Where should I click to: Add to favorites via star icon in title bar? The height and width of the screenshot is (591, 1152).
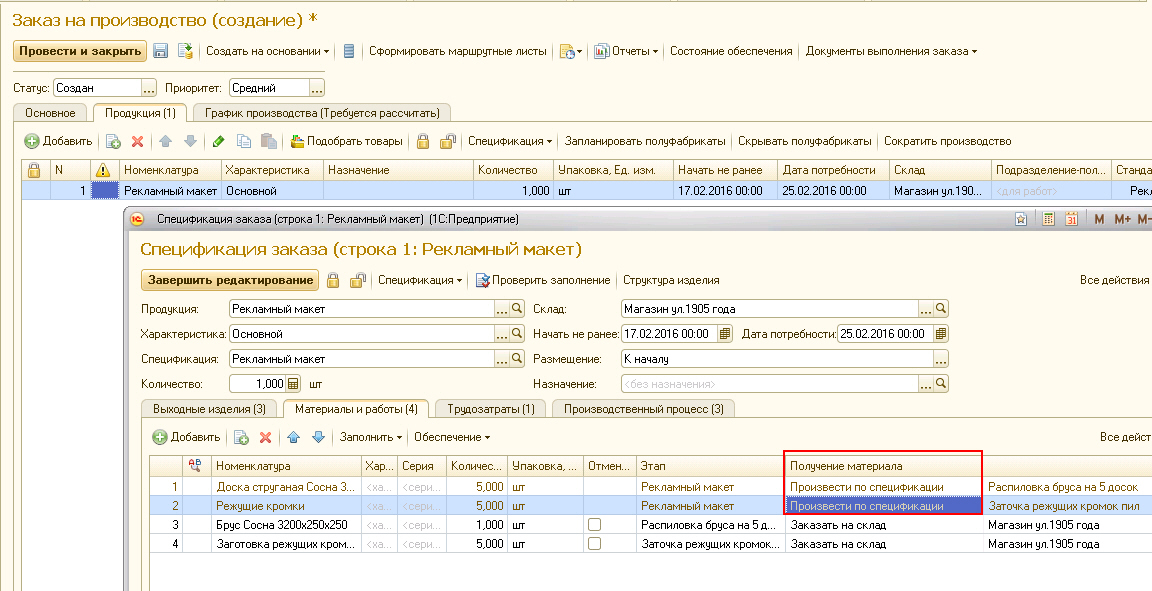point(1020,219)
